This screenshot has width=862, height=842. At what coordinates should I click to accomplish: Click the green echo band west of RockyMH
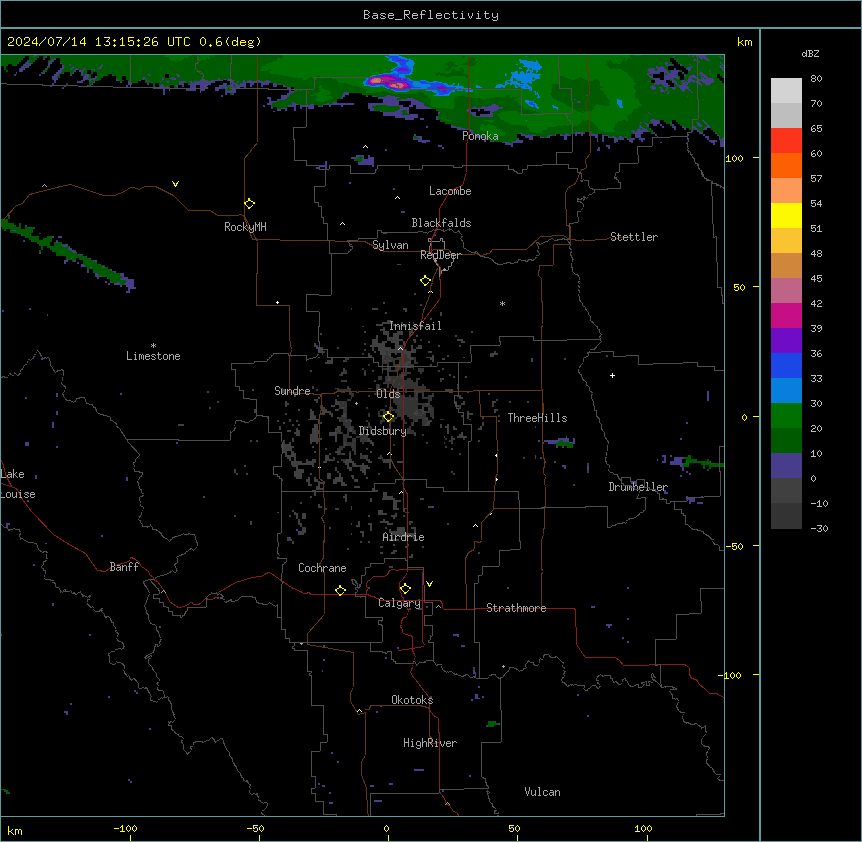69,253
